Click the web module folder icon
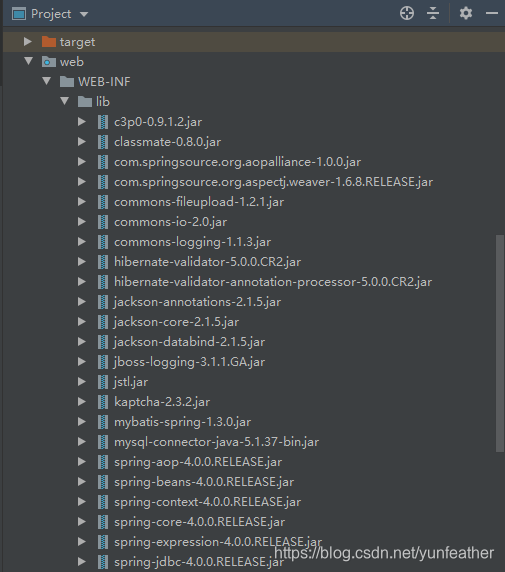This screenshot has width=505, height=572. tap(49, 62)
